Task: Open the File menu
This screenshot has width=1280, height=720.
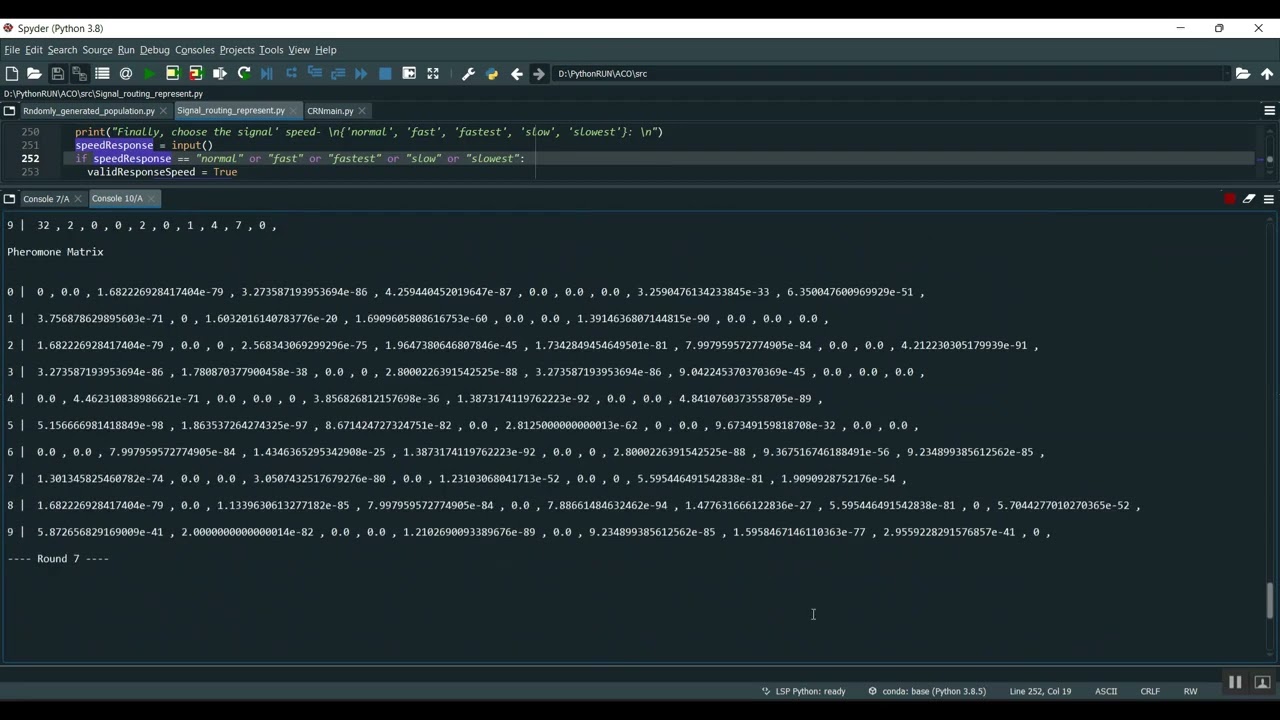Action: tap(12, 50)
